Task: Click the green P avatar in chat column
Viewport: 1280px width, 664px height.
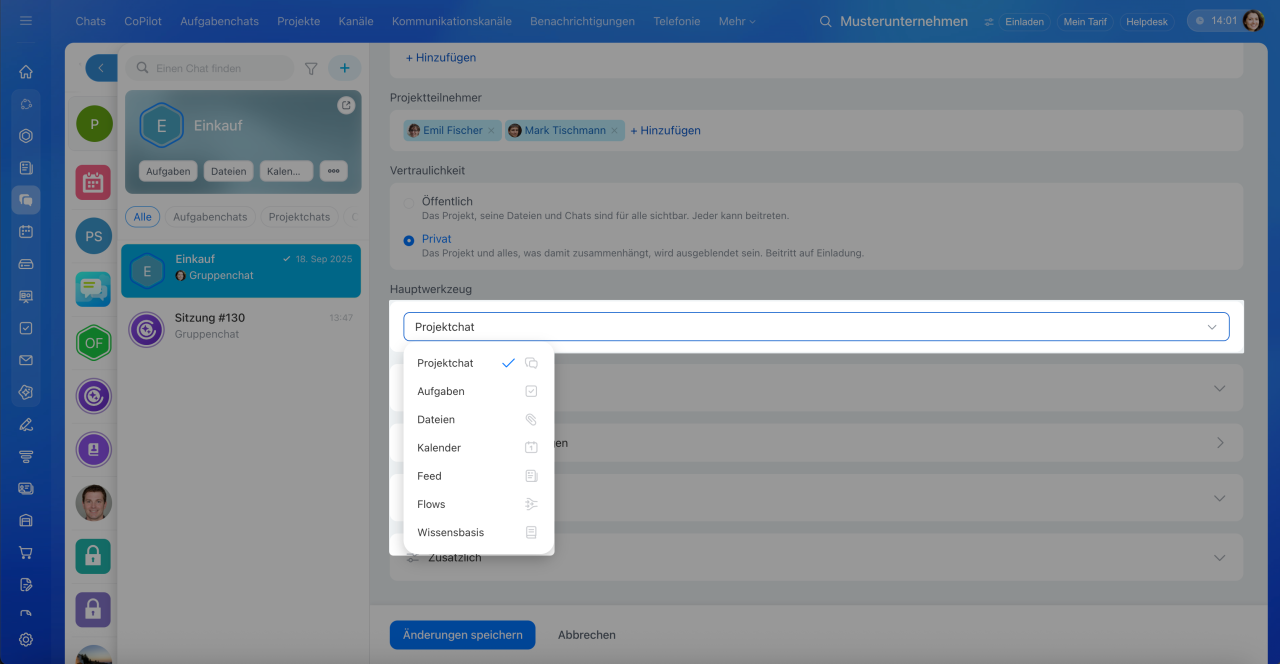Action: [x=94, y=124]
